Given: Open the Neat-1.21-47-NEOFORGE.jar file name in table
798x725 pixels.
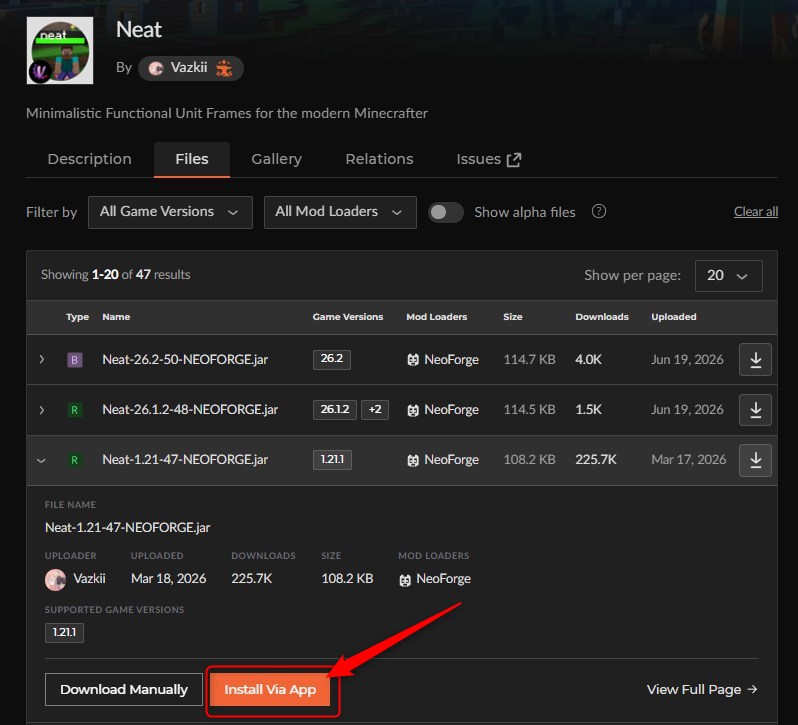Looking at the screenshot, I should (185, 459).
